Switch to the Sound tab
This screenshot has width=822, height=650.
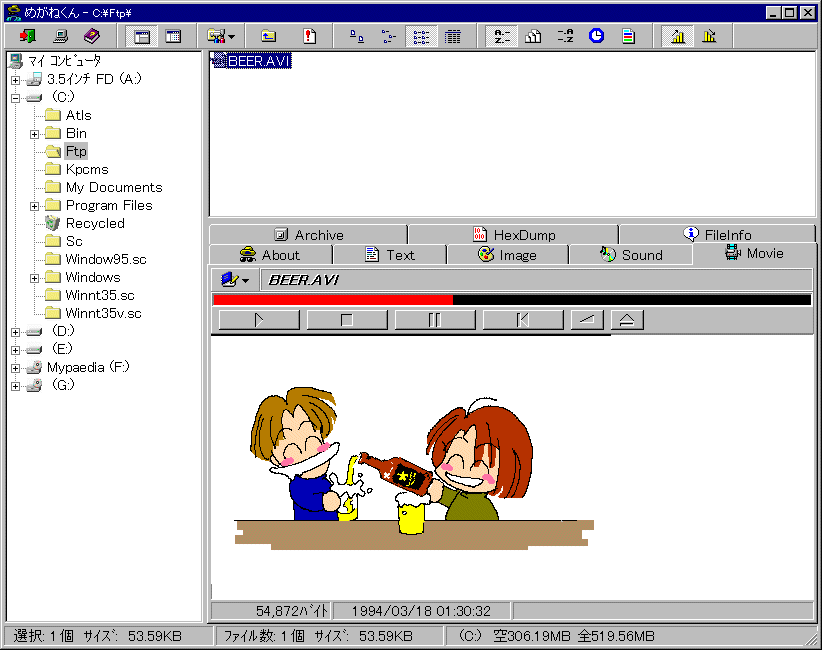[x=631, y=255]
